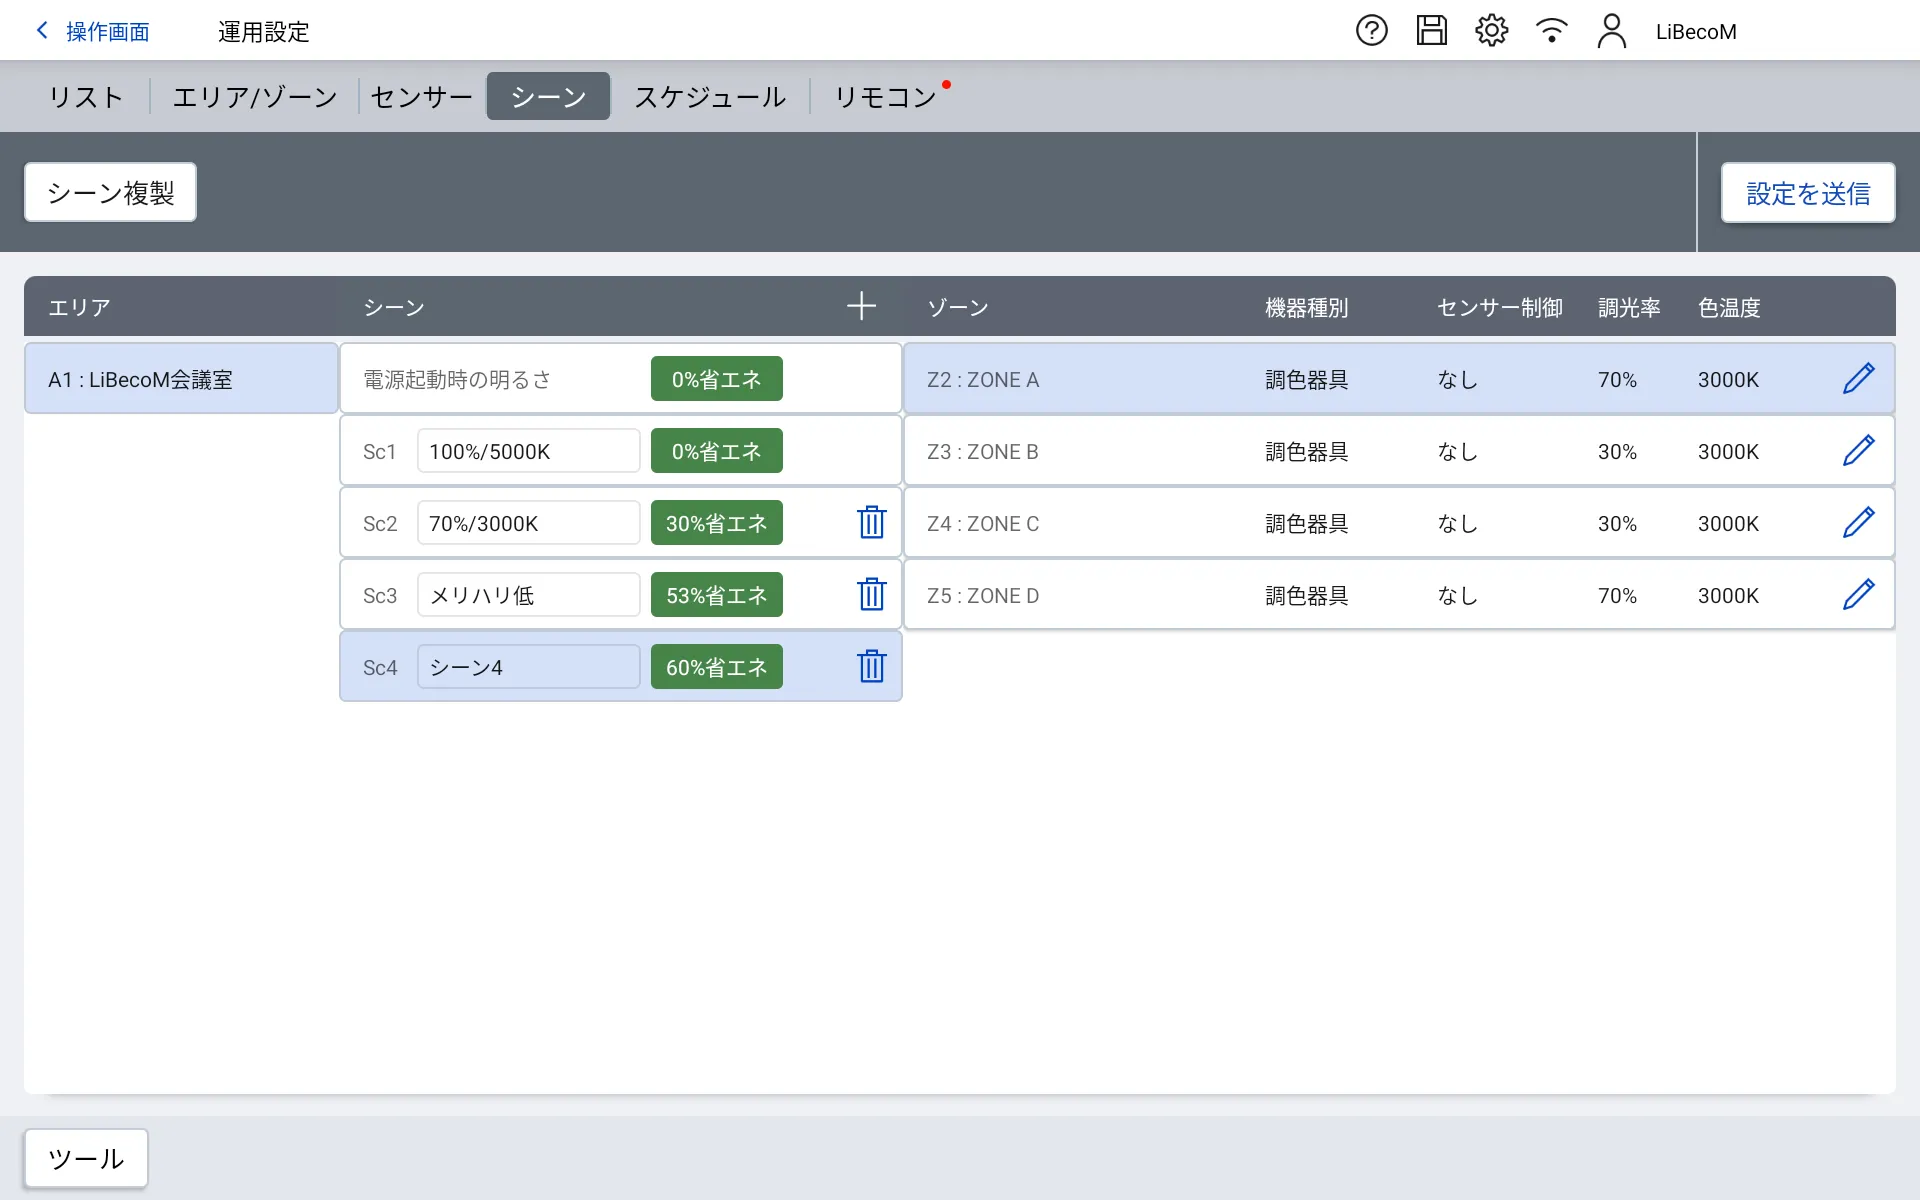1920x1200 pixels.
Task: Open the リモコン tab
Action: 885,97
